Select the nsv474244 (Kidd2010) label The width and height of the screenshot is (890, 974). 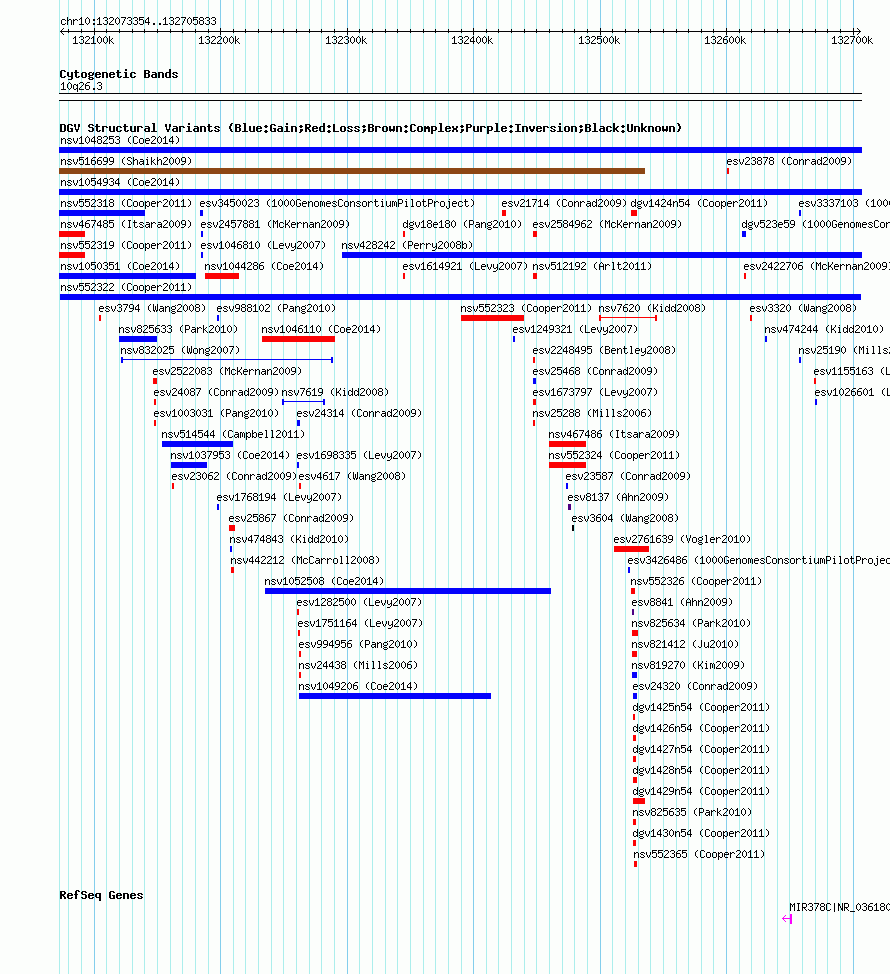coord(824,329)
